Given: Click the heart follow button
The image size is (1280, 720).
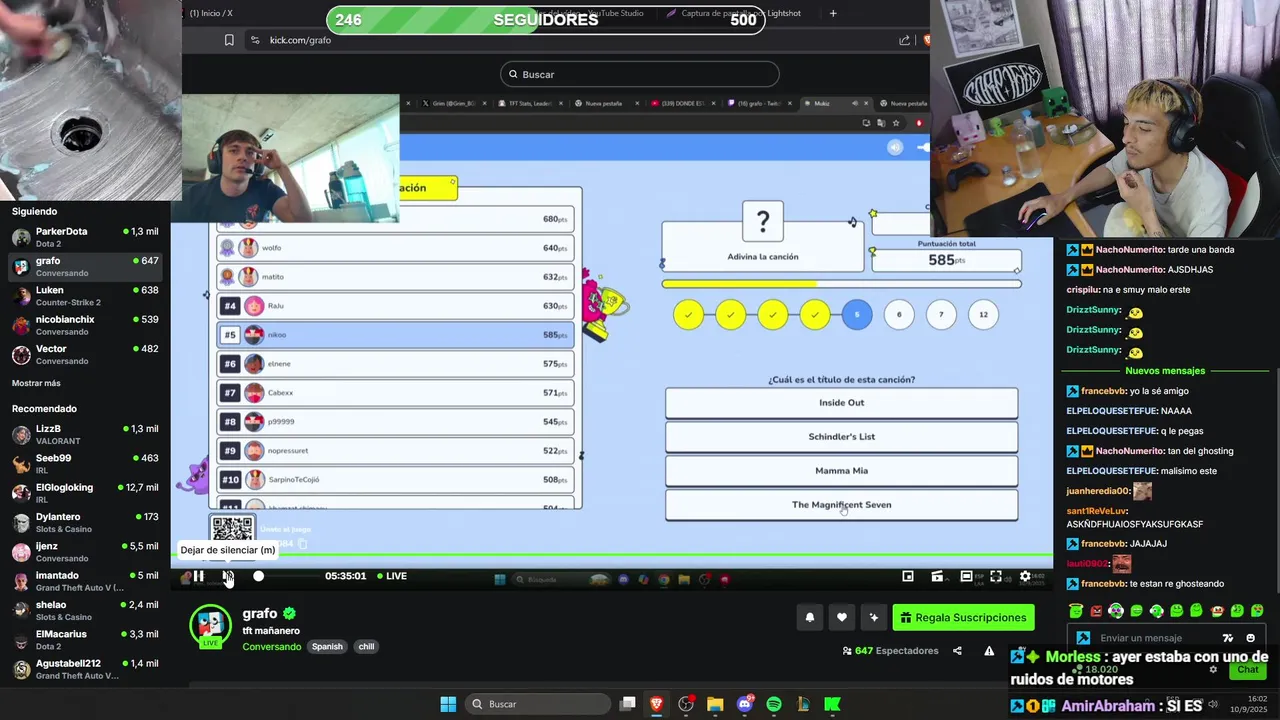Looking at the screenshot, I should (842, 618).
